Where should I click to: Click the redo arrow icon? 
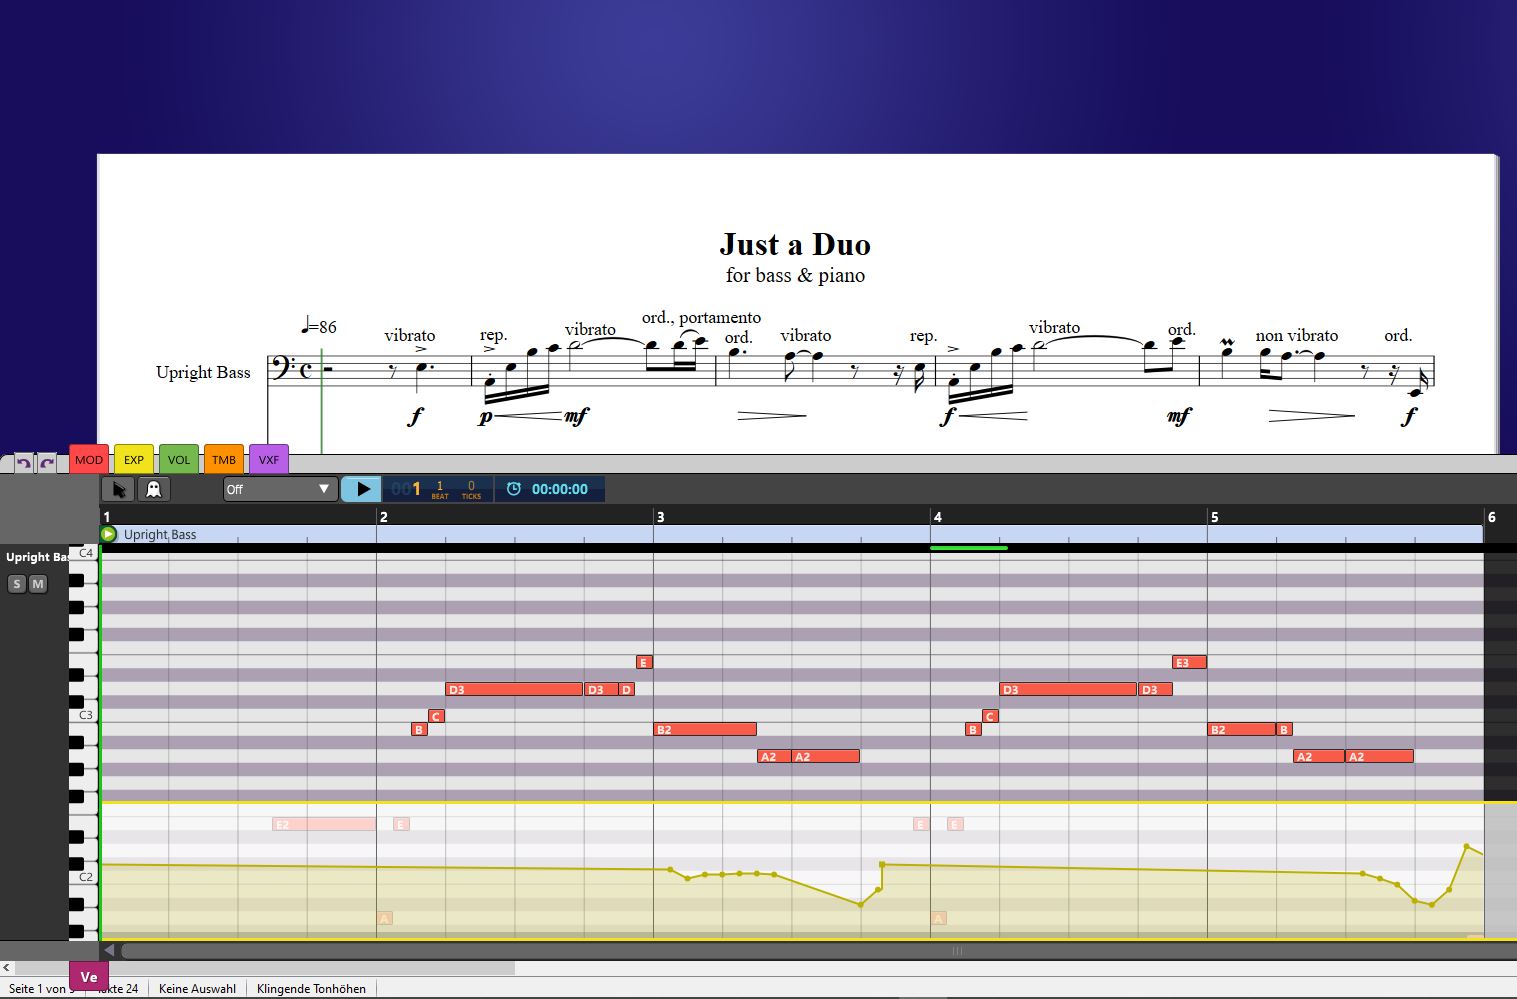[46, 463]
